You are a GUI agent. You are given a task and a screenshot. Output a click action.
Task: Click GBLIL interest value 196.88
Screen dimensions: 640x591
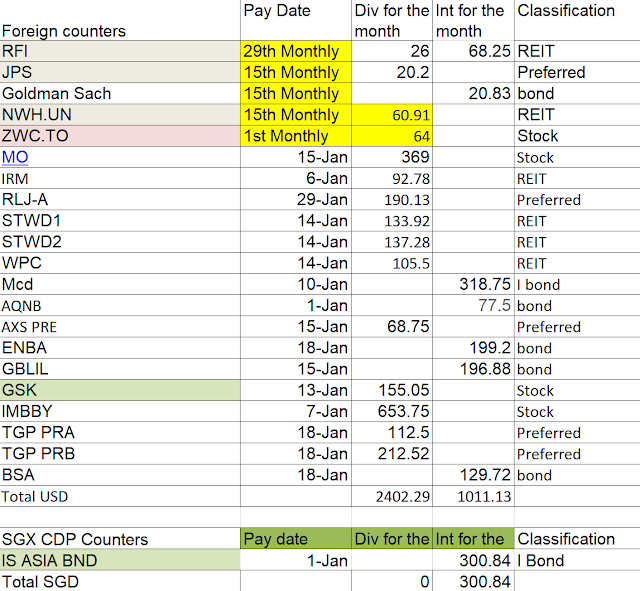(x=473, y=369)
